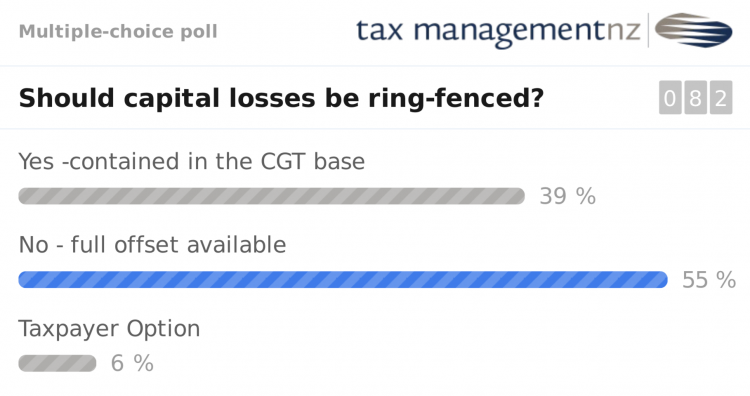Click the 39 % percentage label

pyautogui.click(x=568, y=196)
